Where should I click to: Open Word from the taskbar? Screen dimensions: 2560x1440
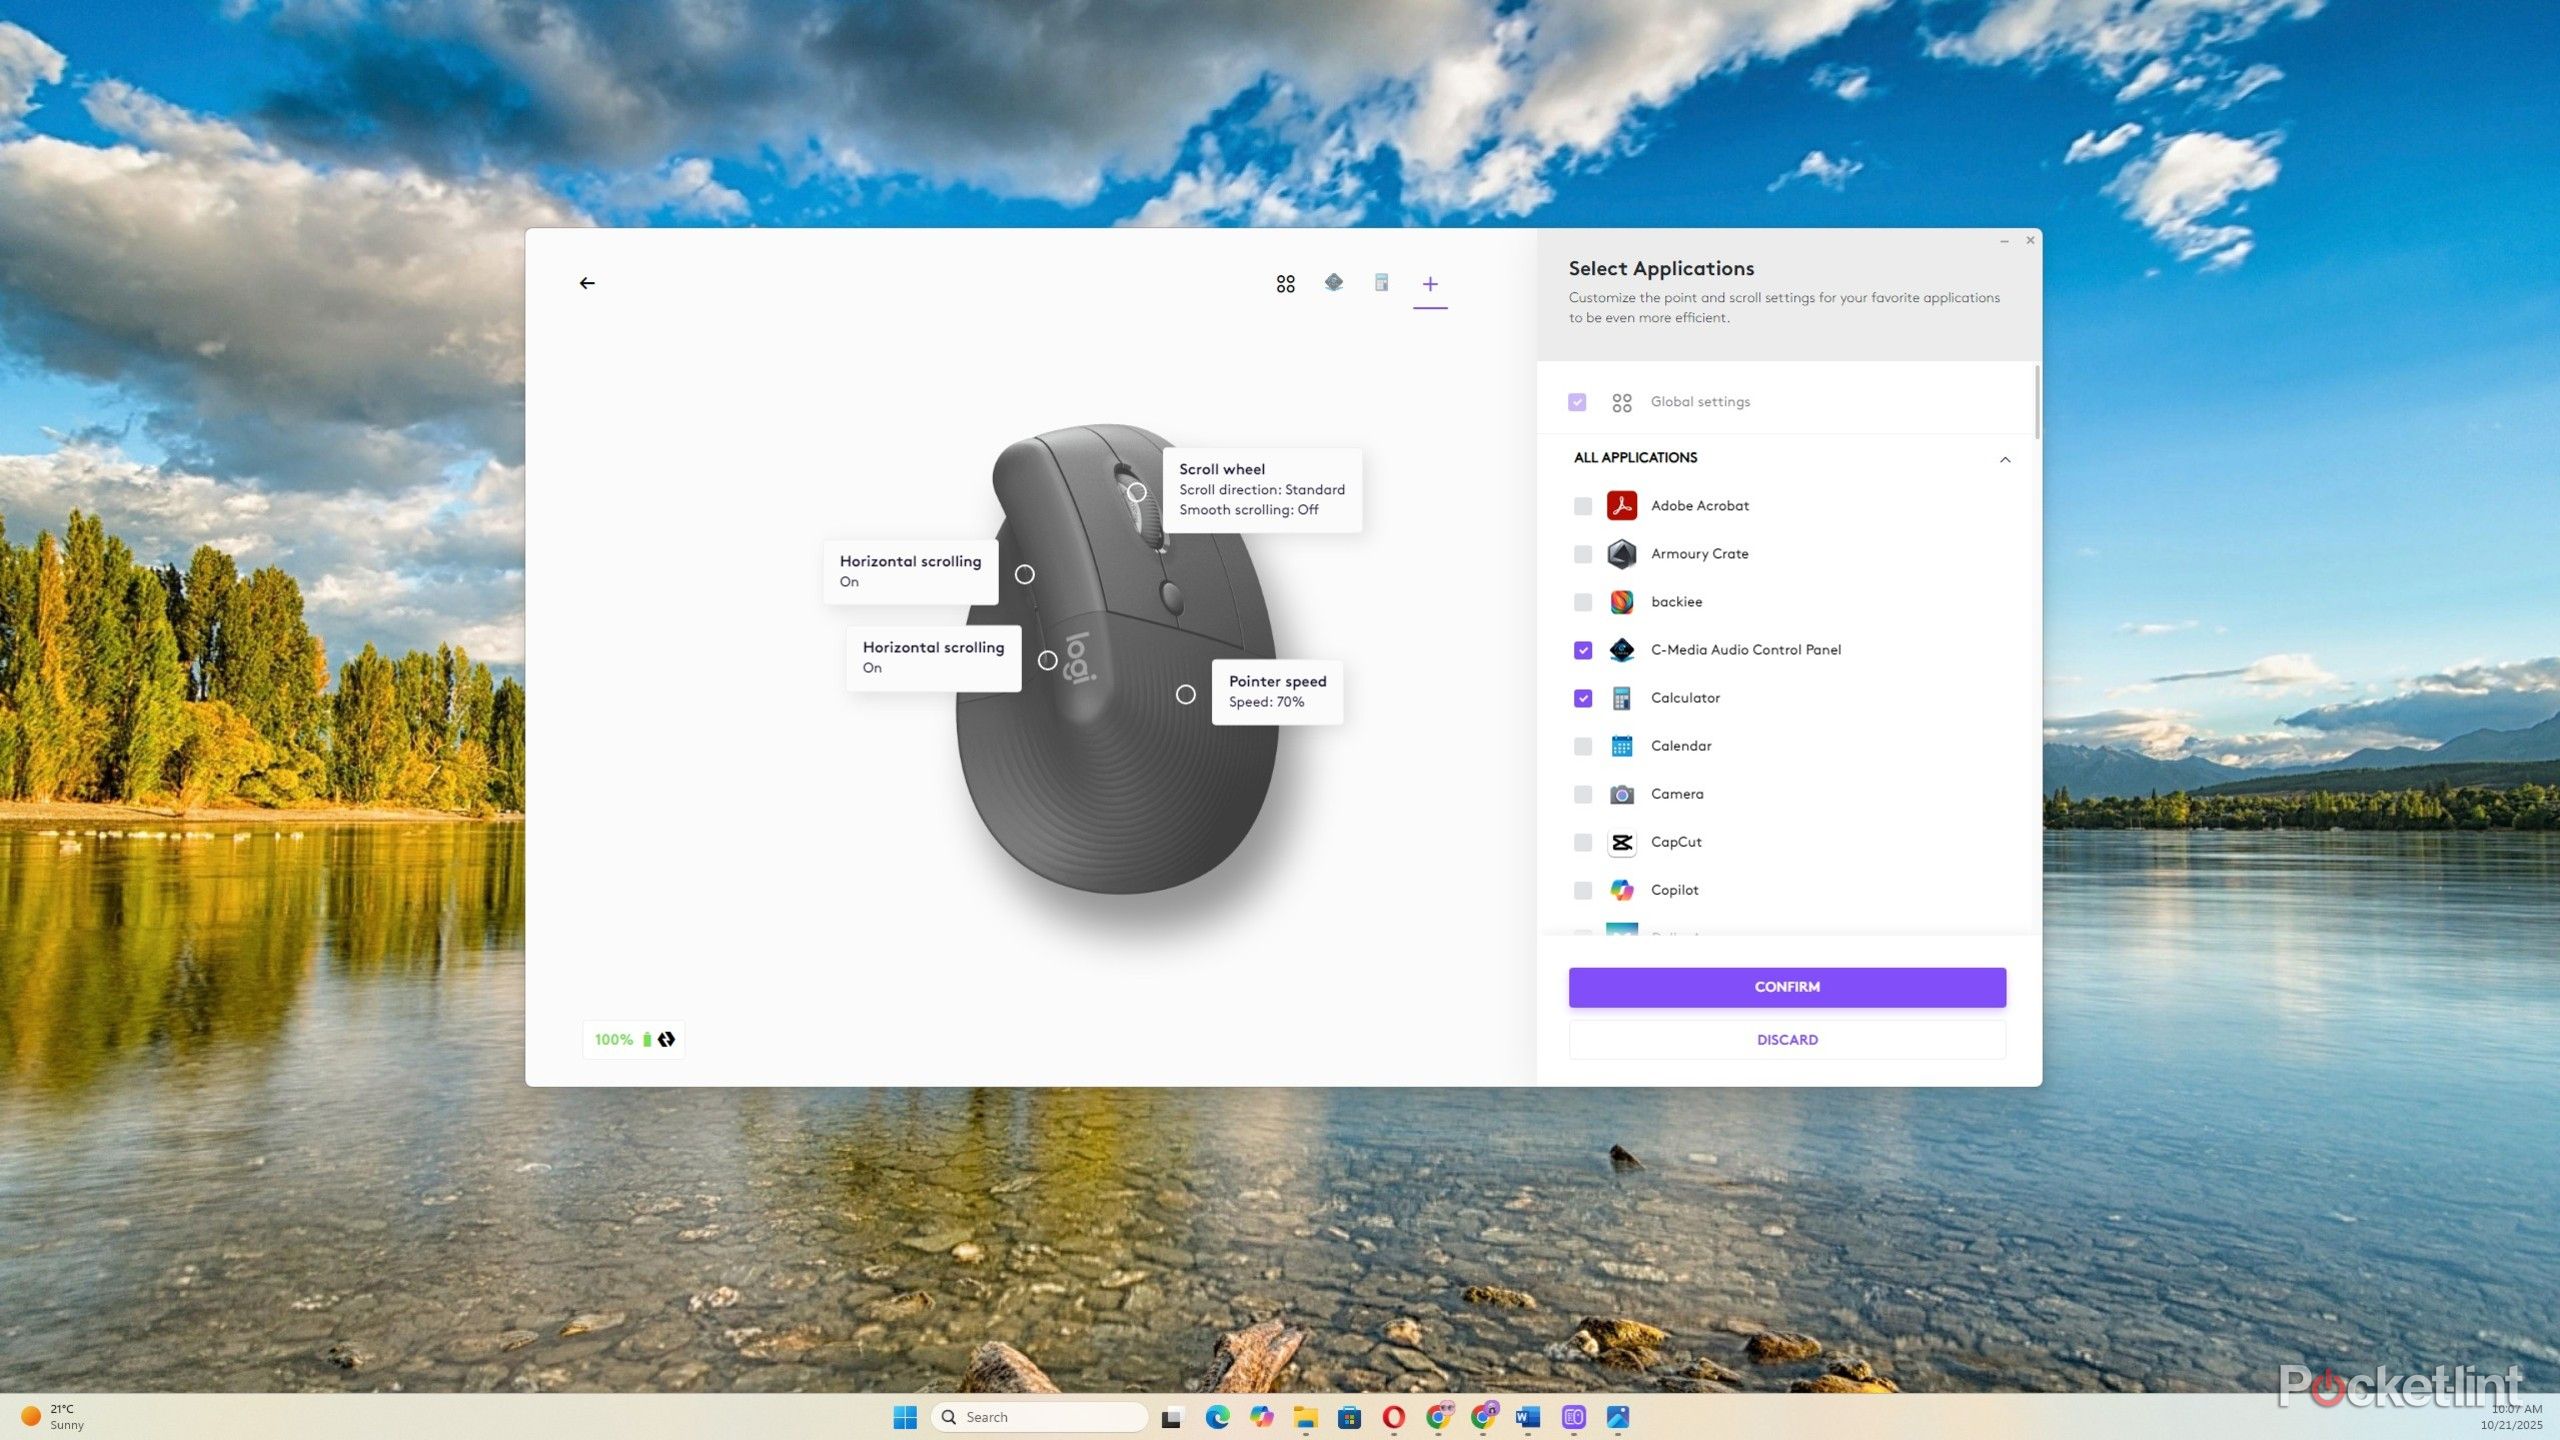coord(1527,1417)
